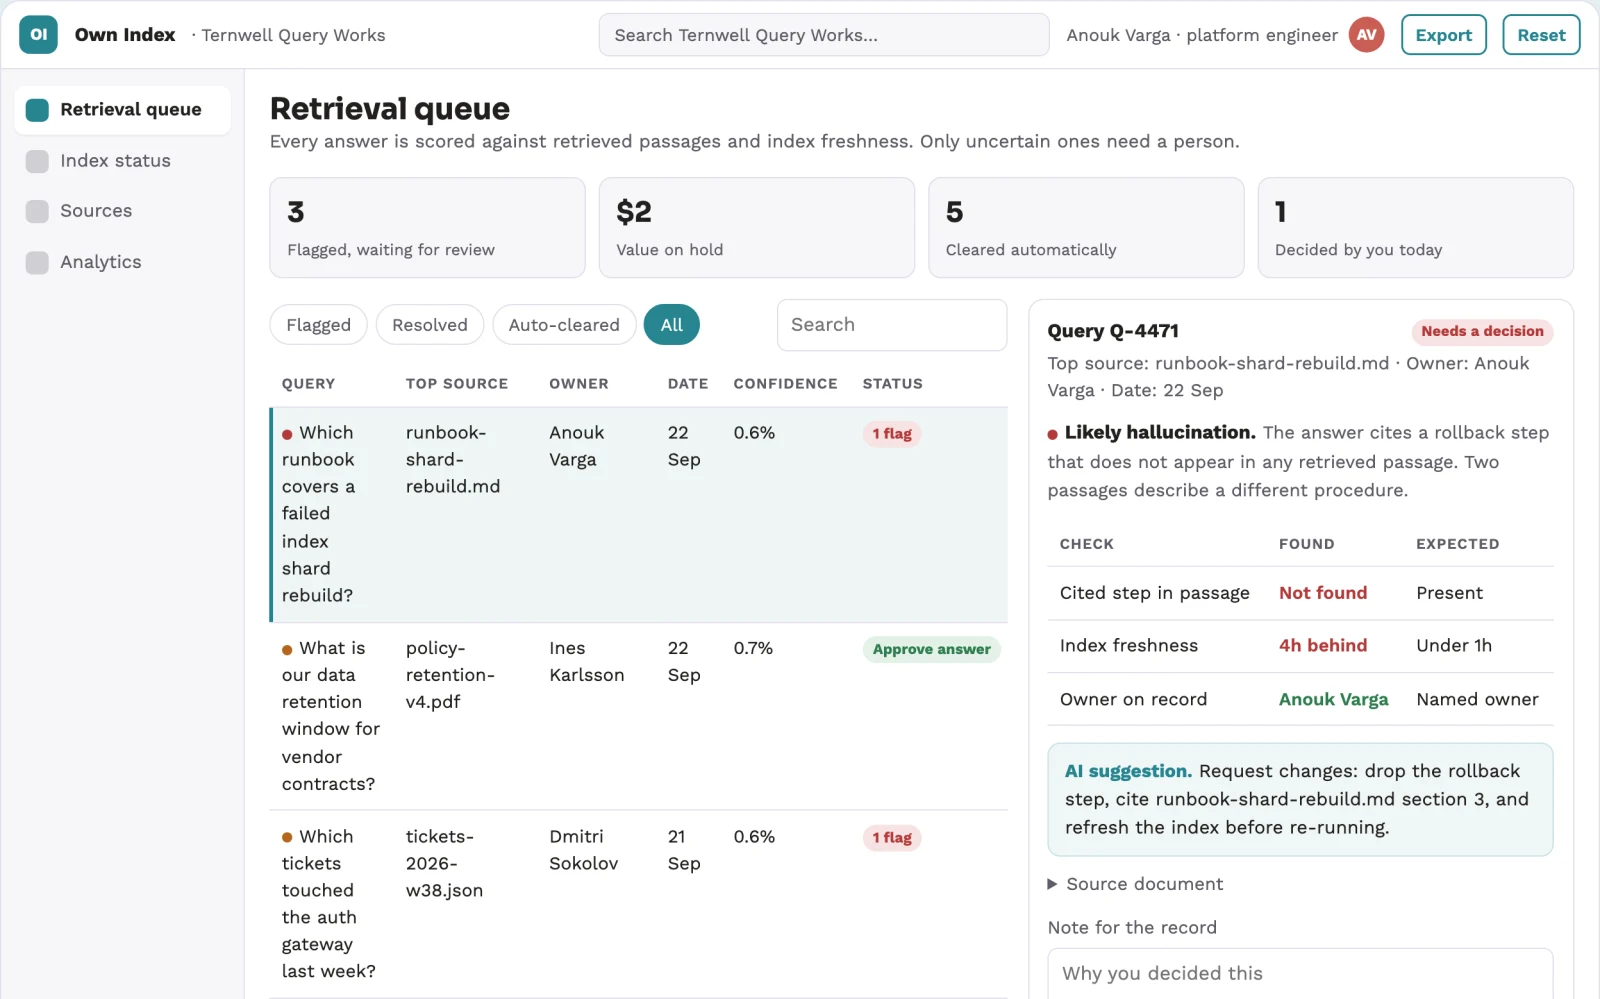1600x999 pixels.
Task: Select the data retention window query row
Action: 639,716
